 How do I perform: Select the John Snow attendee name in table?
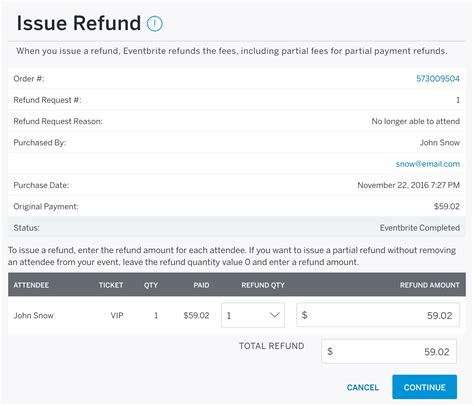33,315
